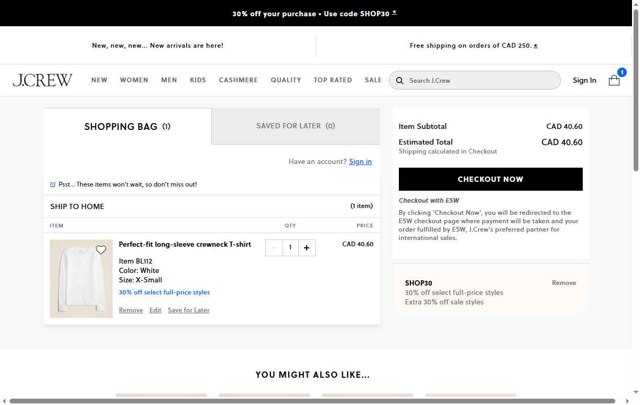
Task: Click the Shipping calculated in Checkout text
Action: point(448,151)
